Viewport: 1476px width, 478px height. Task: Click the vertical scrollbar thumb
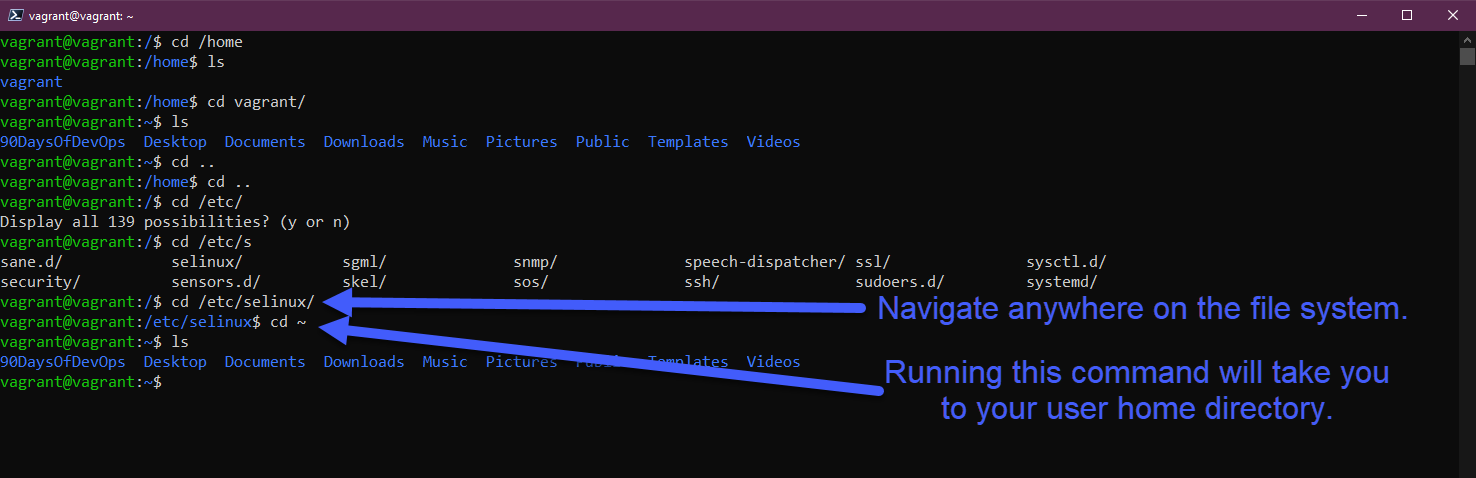[x=1467, y=56]
